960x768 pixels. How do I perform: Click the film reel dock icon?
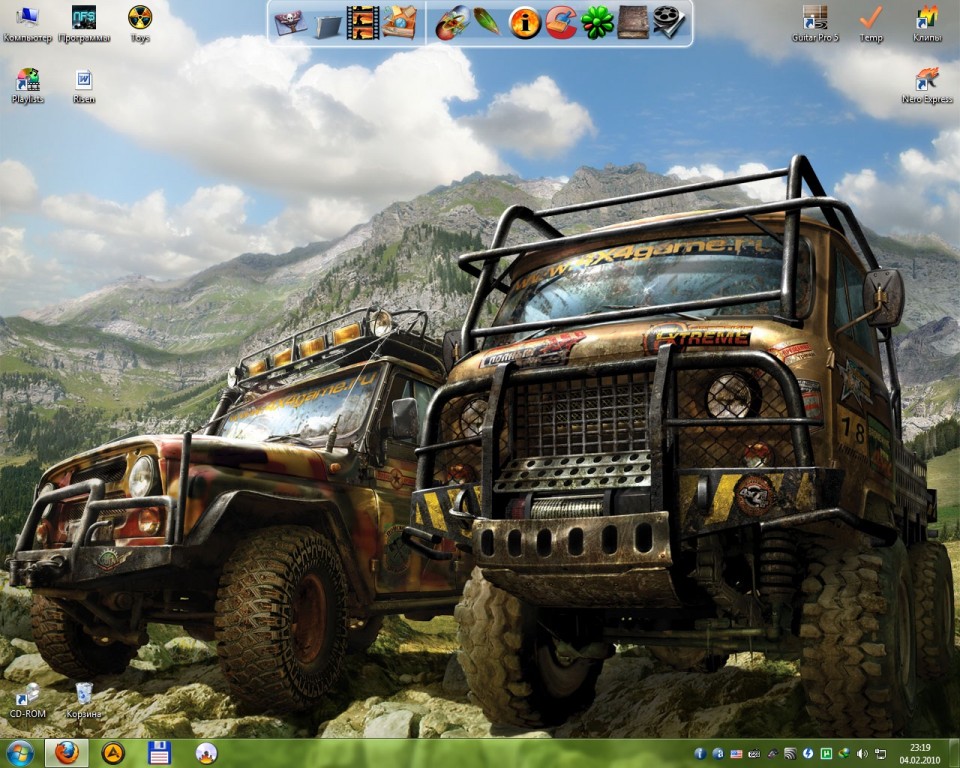[x=669, y=23]
